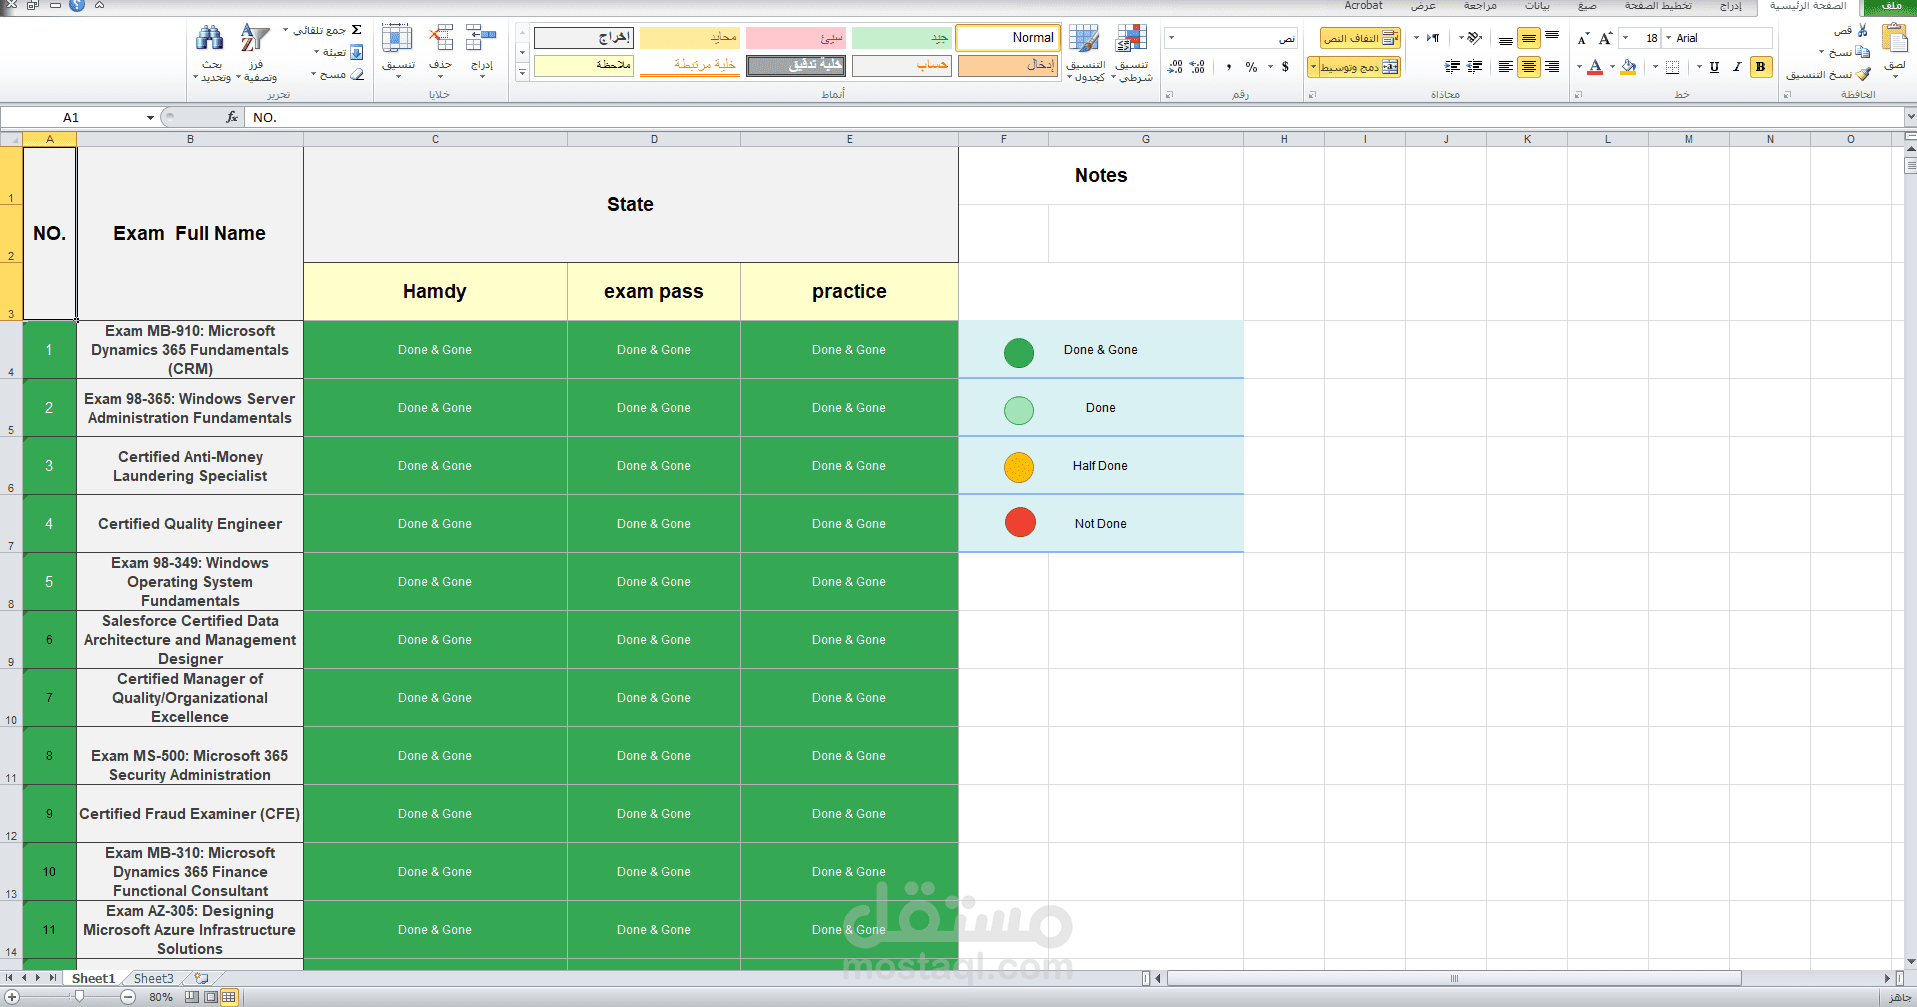Click the Percent Style icon
Screen dimensions: 1917x1007
[x=1252, y=67]
